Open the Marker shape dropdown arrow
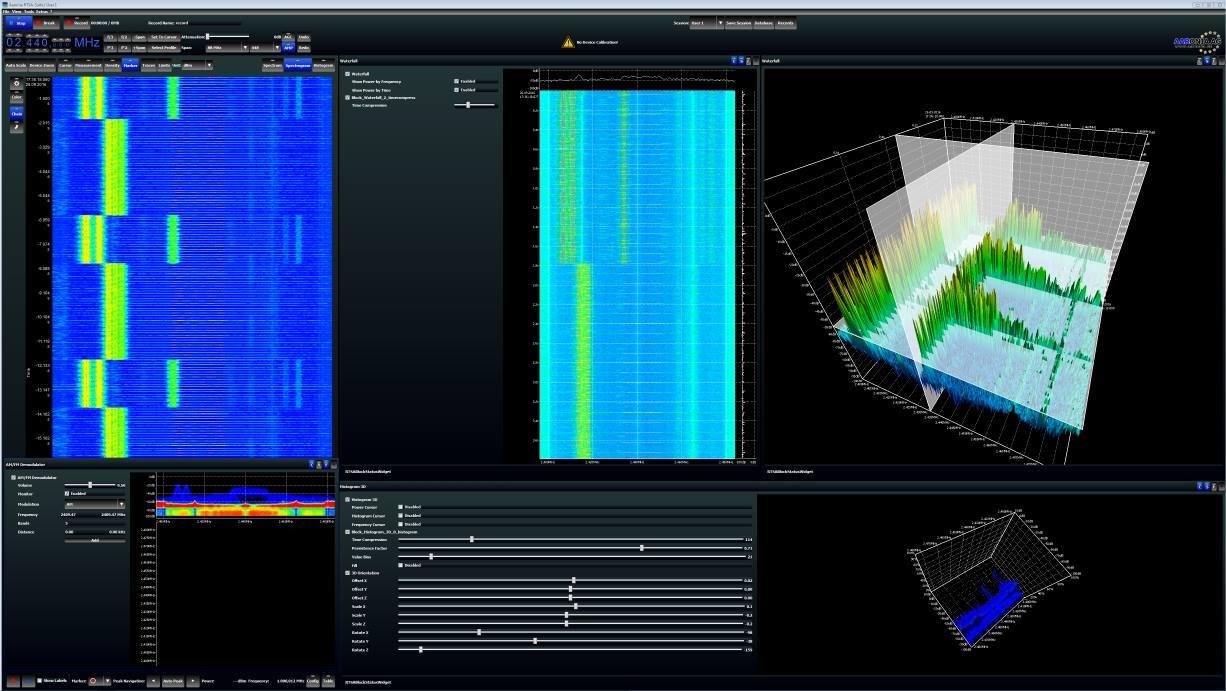 click(108, 681)
